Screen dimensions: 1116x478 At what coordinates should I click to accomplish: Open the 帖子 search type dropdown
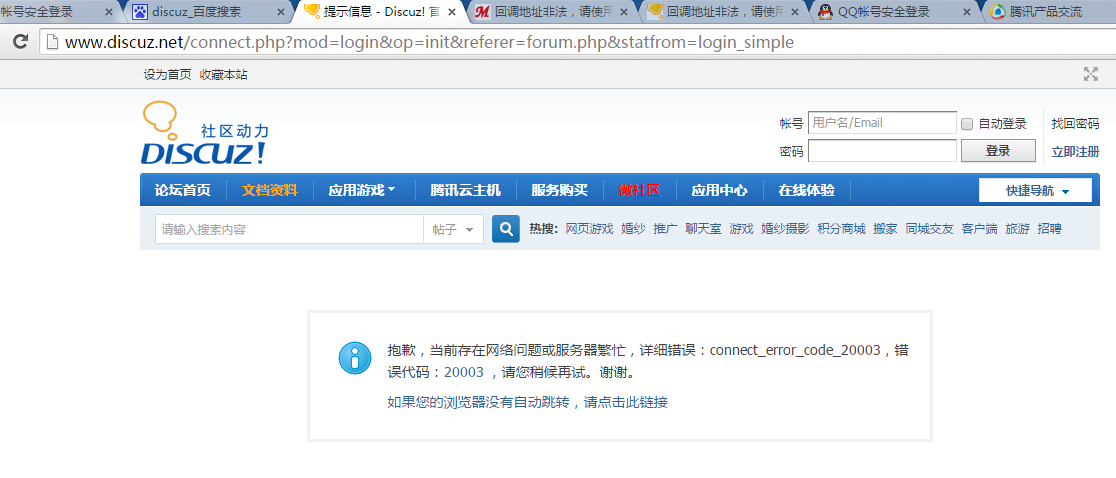pyautogui.click(x=453, y=229)
